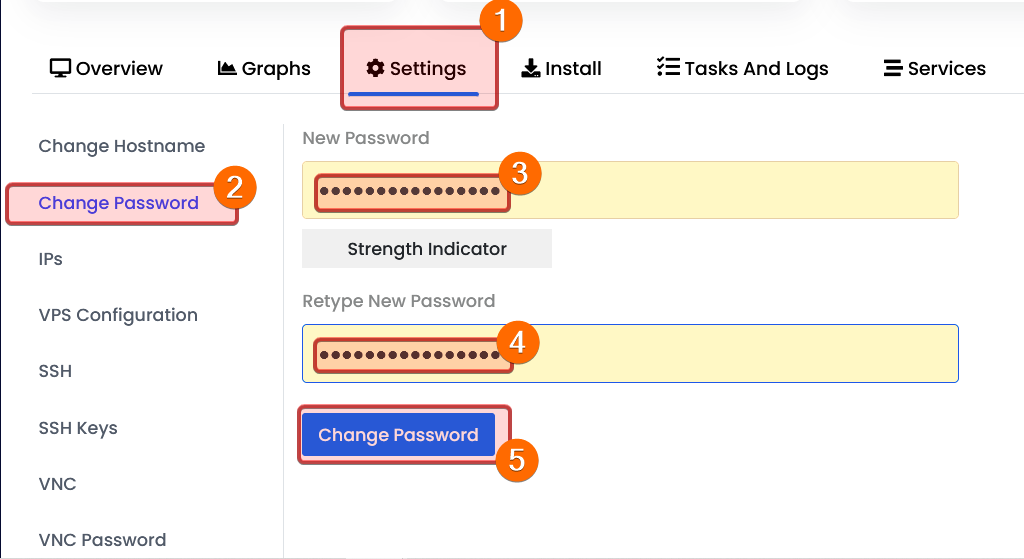Go to the IPs settings section
Viewport: 1024px width, 559px height.
point(50,259)
